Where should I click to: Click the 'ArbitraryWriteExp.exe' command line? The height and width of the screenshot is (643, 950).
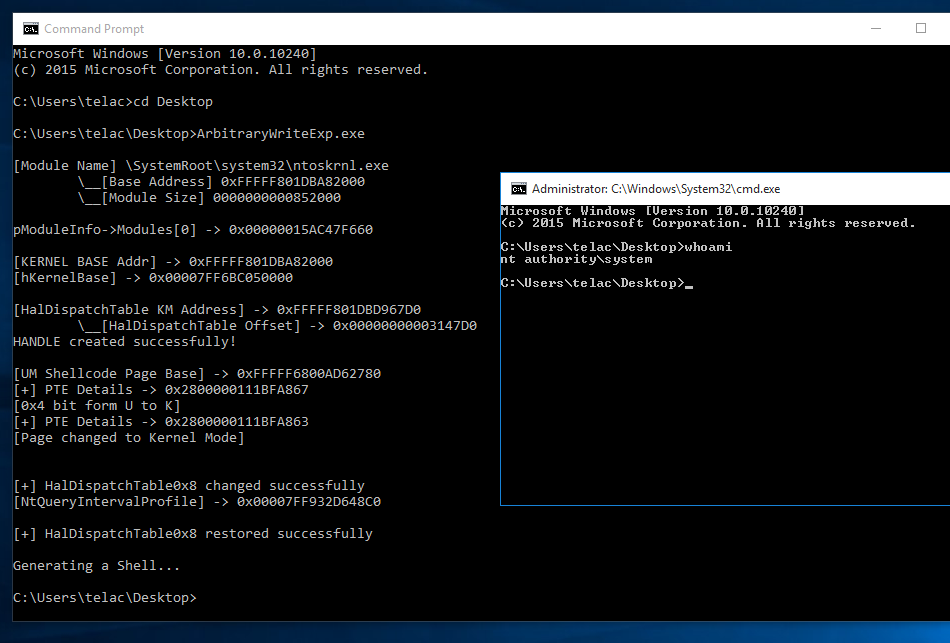tap(189, 134)
